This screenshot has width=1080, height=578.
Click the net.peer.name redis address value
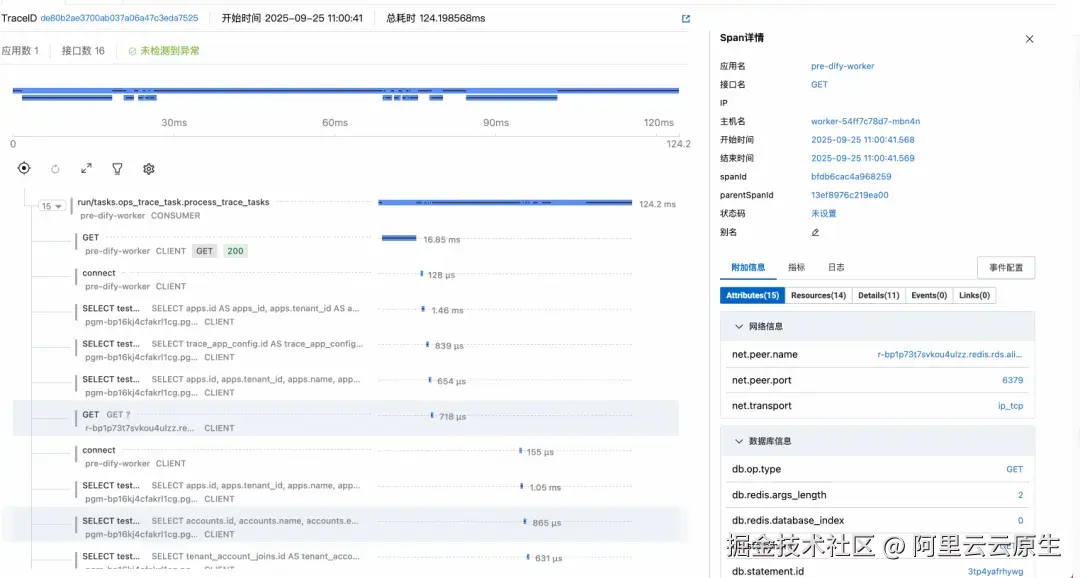(x=950, y=355)
